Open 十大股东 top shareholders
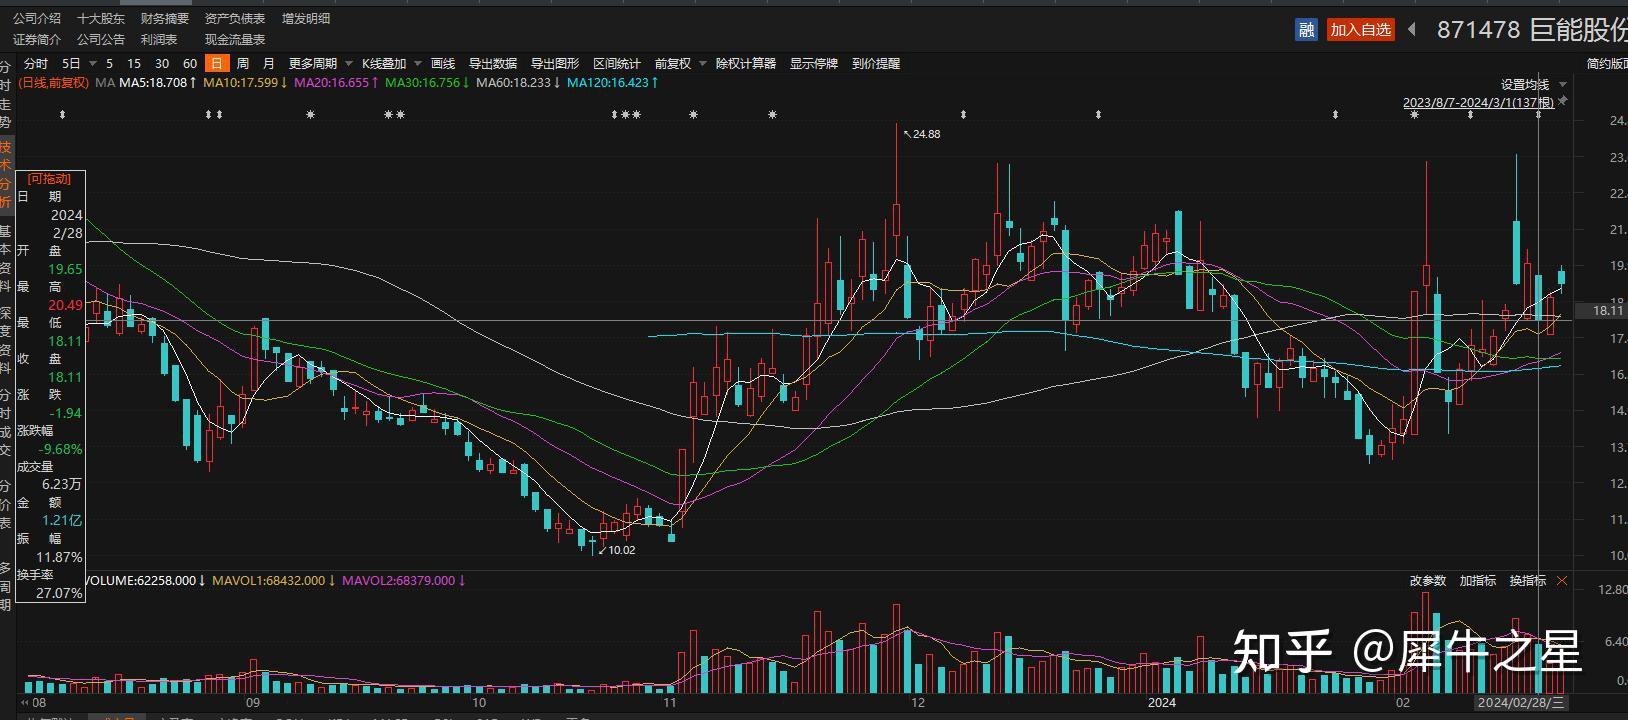 [101, 19]
